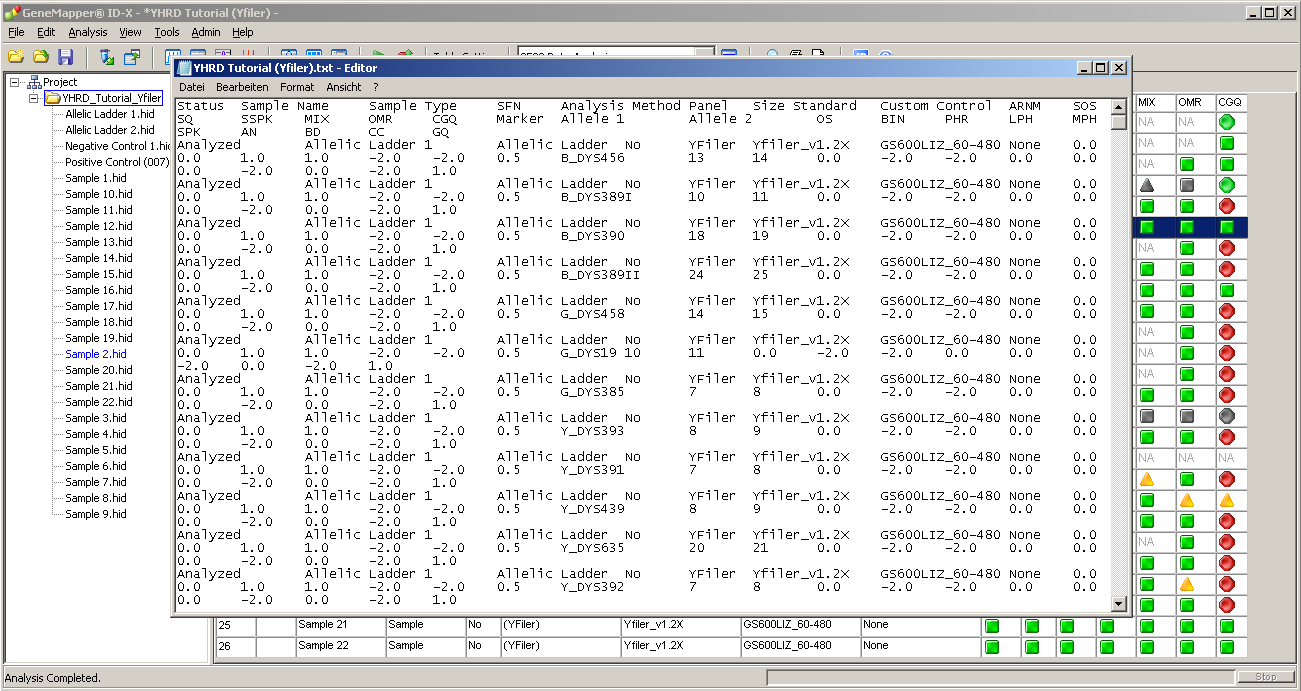The height and width of the screenshot is (691, 1301).
Task: Open the Datei menu in the Editor
Action: coord(191,87)
